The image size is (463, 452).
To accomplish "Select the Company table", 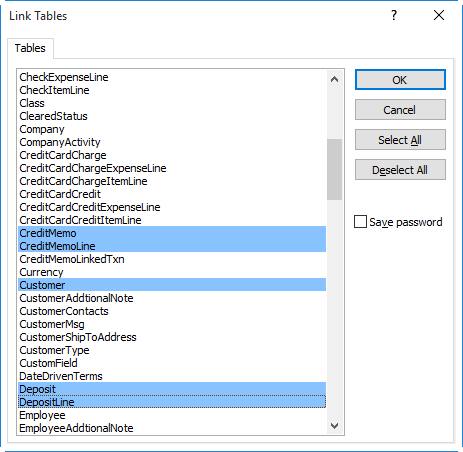I will click(172, 129).
